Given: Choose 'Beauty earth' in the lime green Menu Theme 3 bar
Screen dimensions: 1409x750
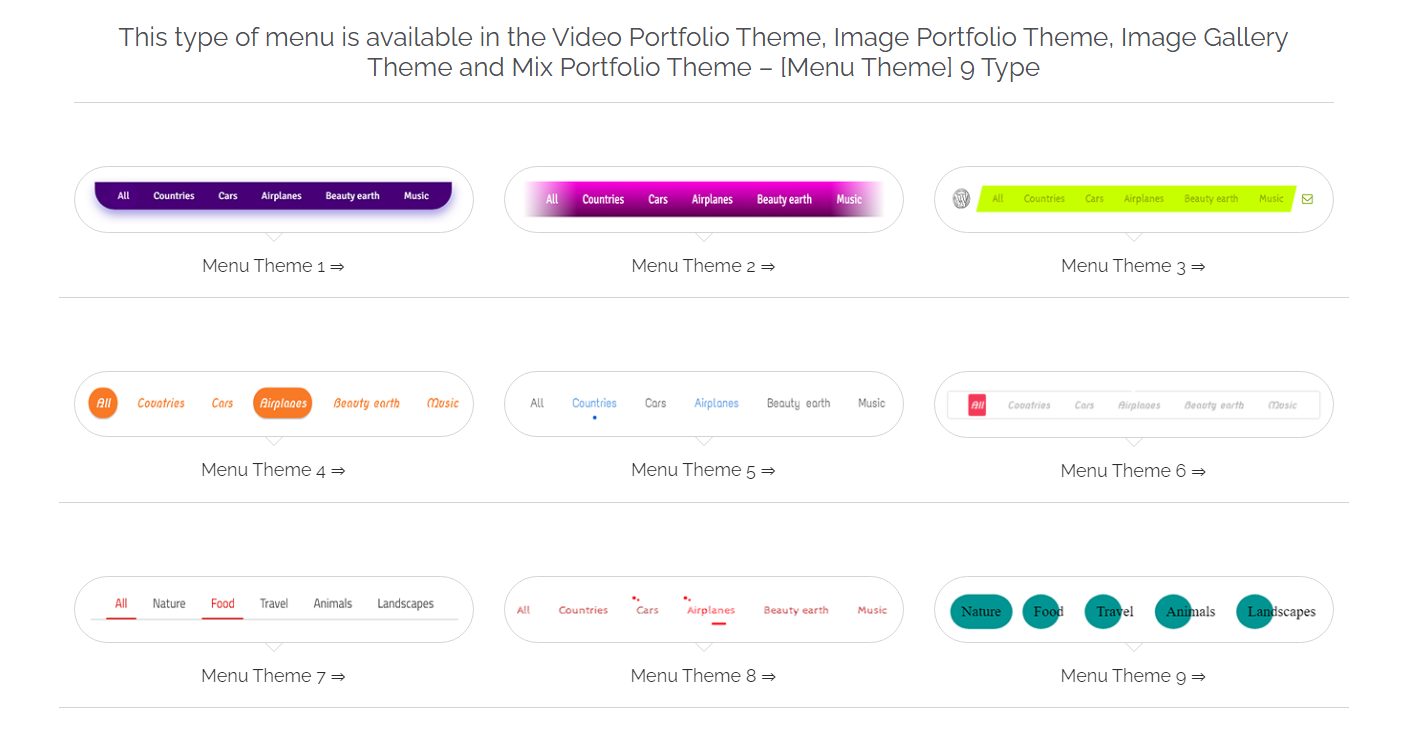Looking at the screenshot, I should click(x=1211, y=199).
